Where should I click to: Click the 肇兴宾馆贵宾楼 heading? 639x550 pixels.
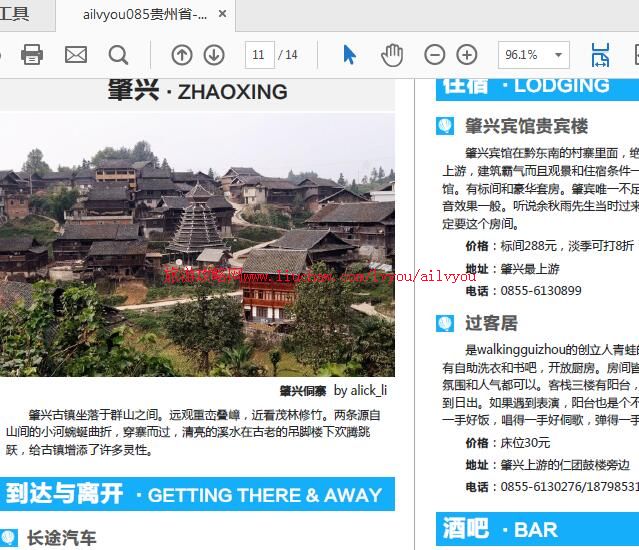526,126
